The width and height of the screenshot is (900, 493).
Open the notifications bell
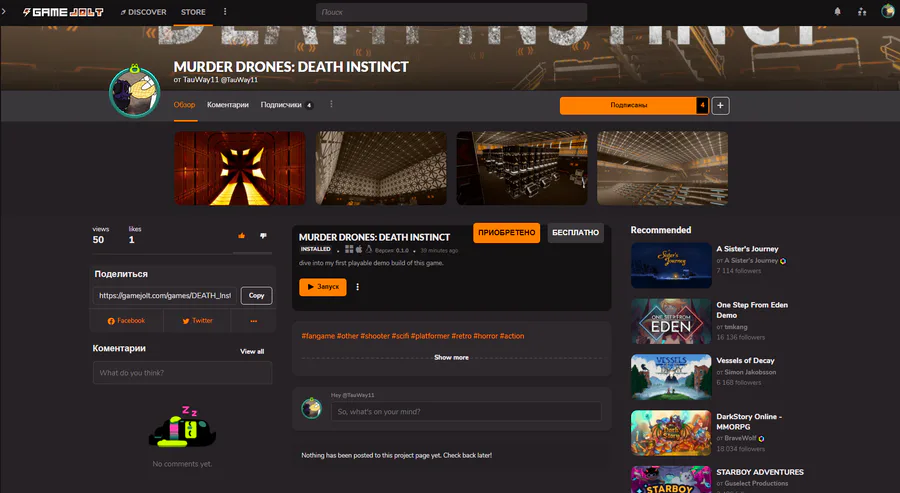[x=837, y=11]
